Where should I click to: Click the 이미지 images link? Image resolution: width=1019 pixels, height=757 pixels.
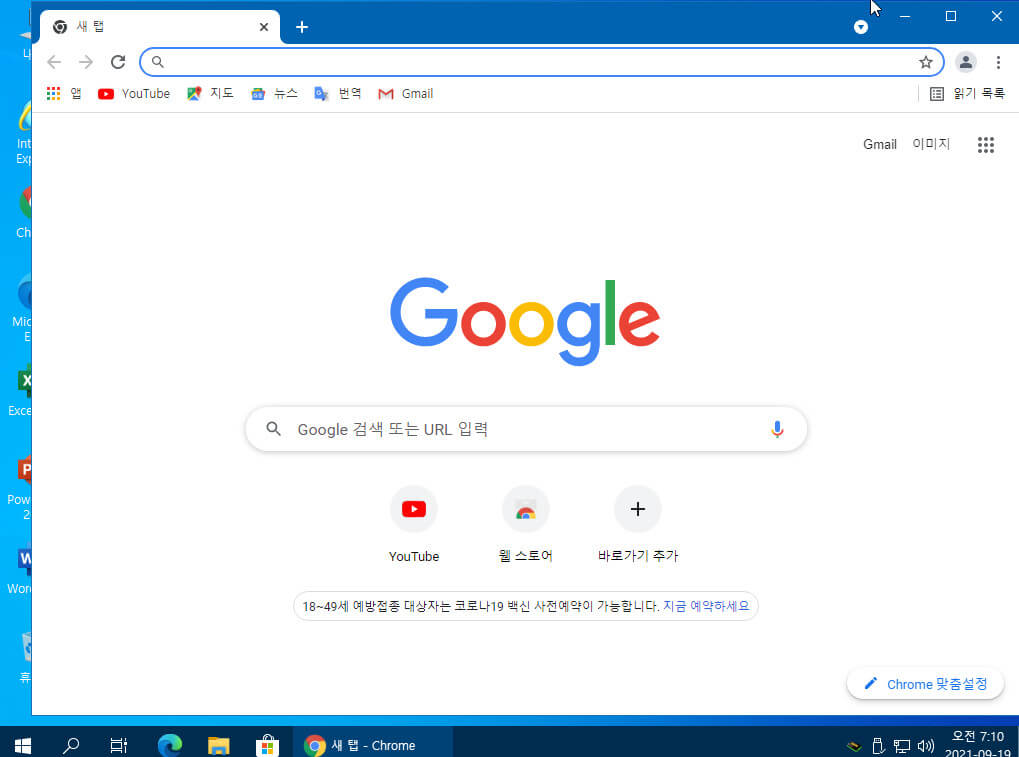[x=931, y=144]
